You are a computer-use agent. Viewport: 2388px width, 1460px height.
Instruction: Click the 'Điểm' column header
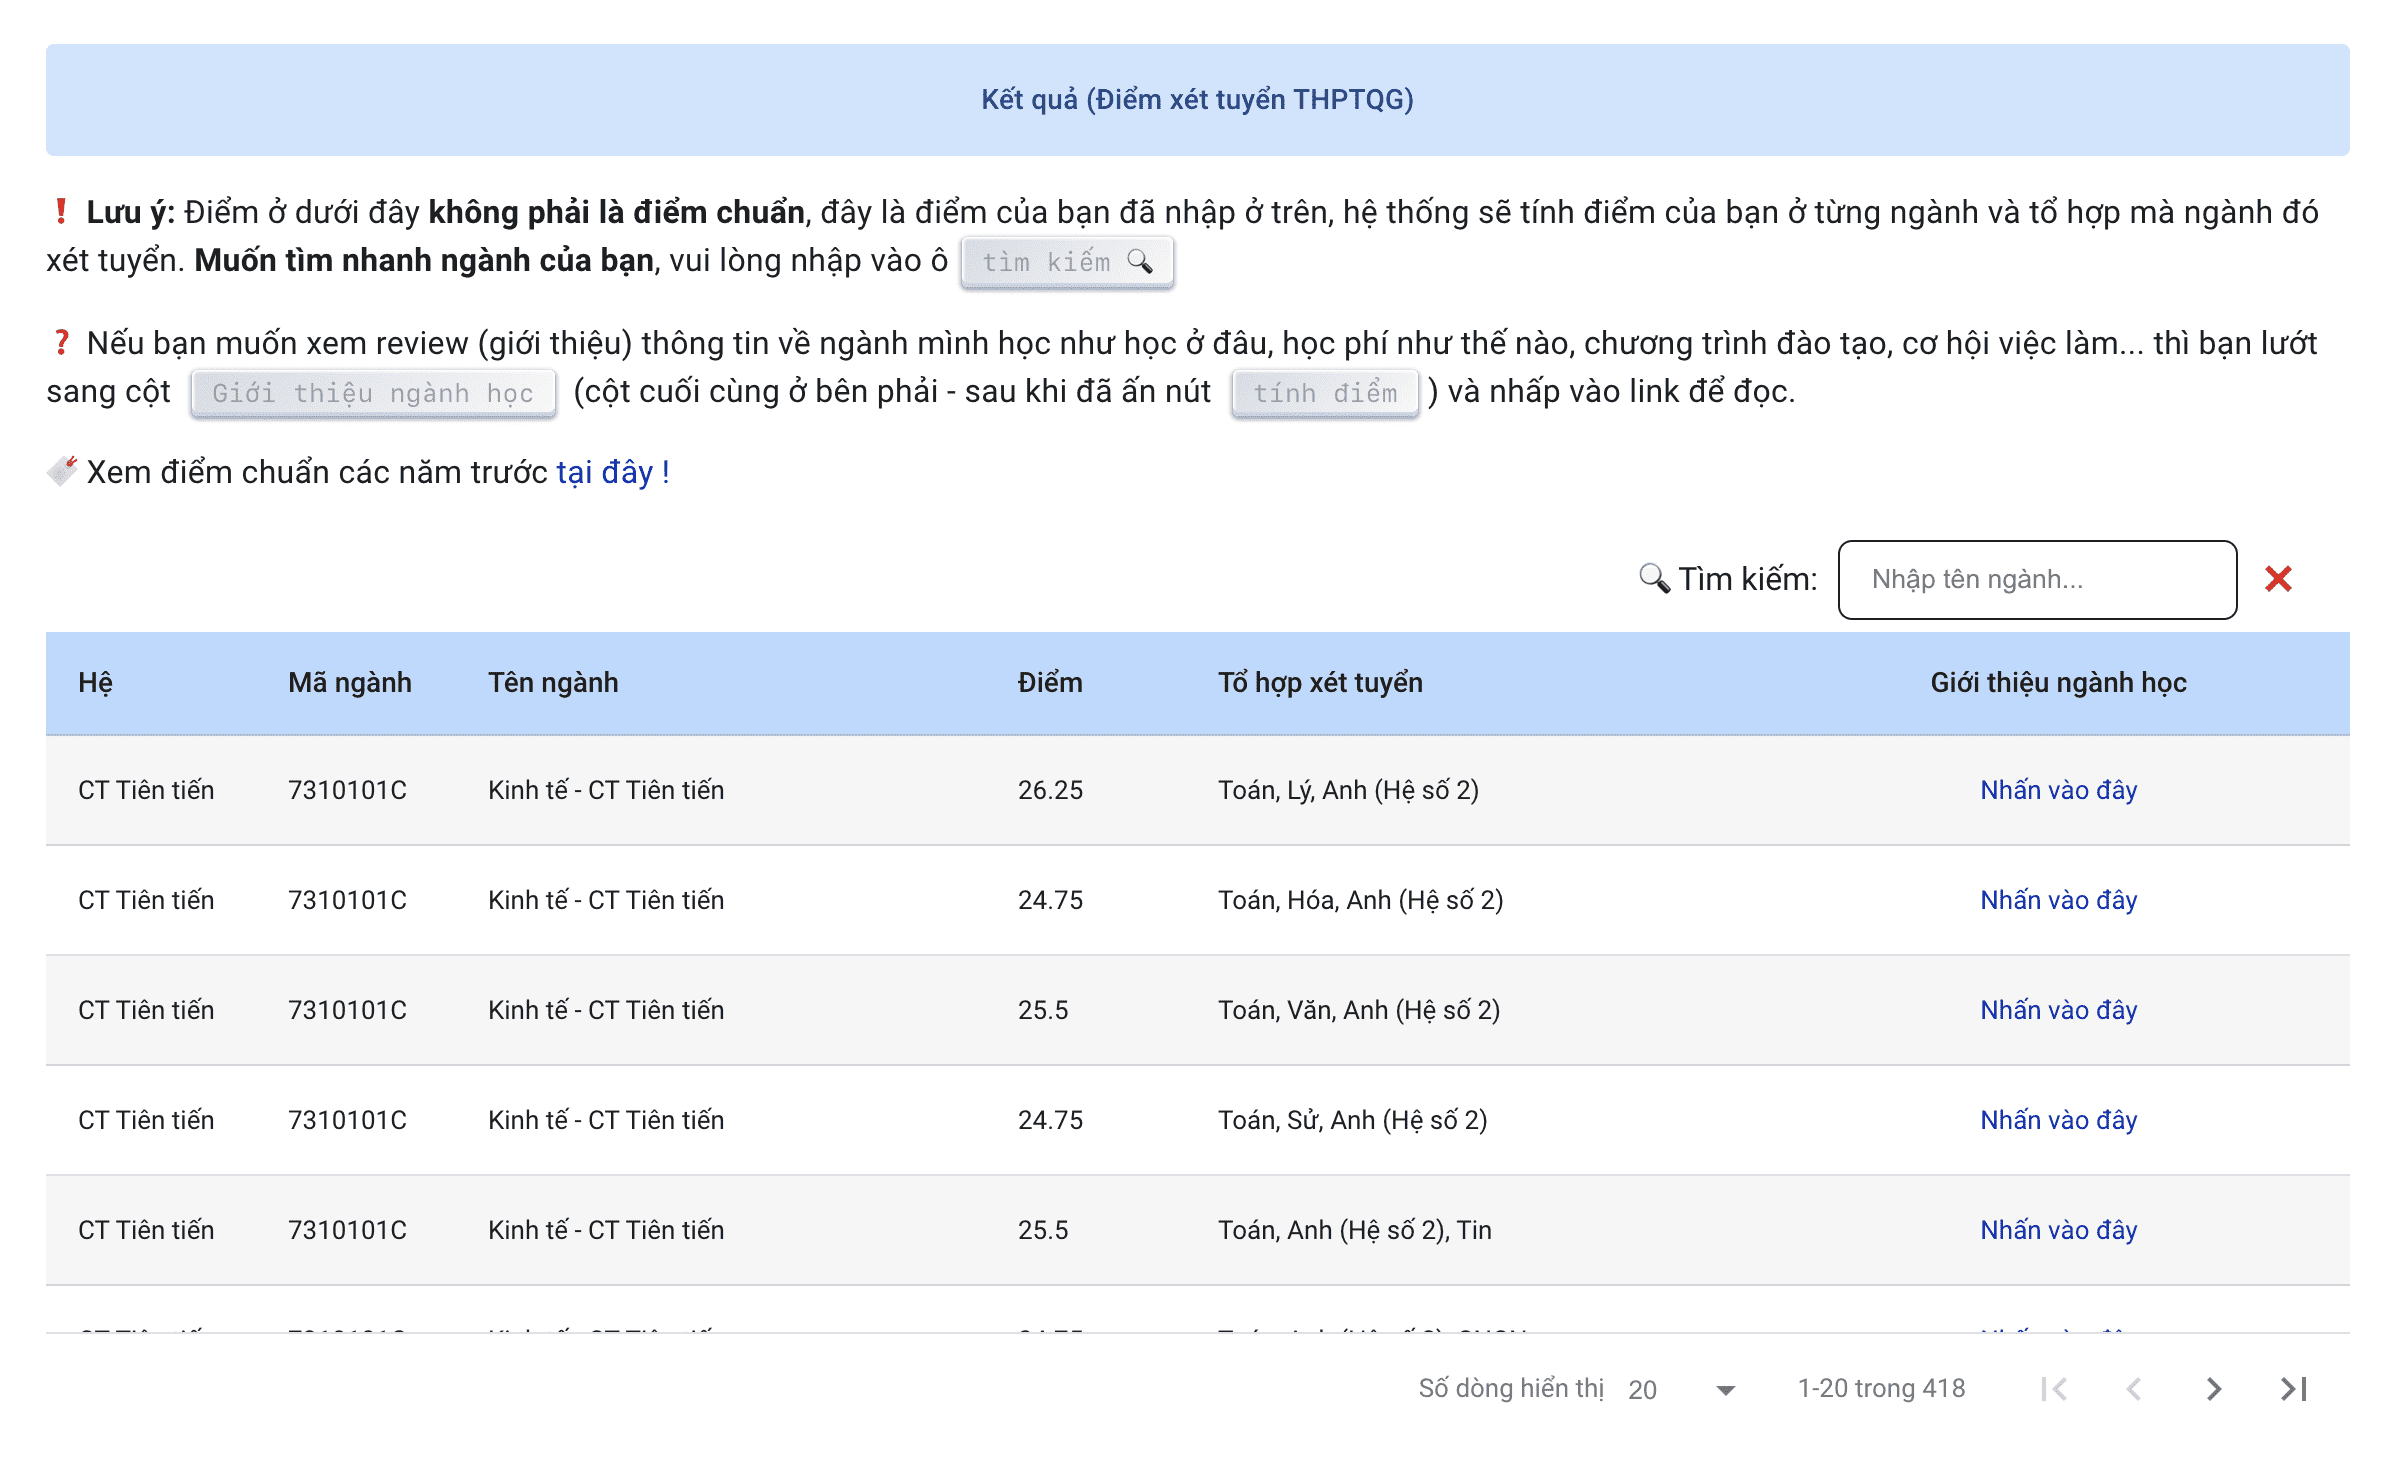pyautogui.click(x=1050, y=682)
